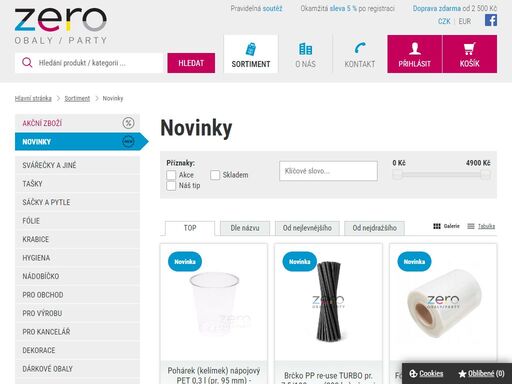Screen dimensions: 512x384
Task: Open the Dekorace category
Action: [x=77, y=350]
